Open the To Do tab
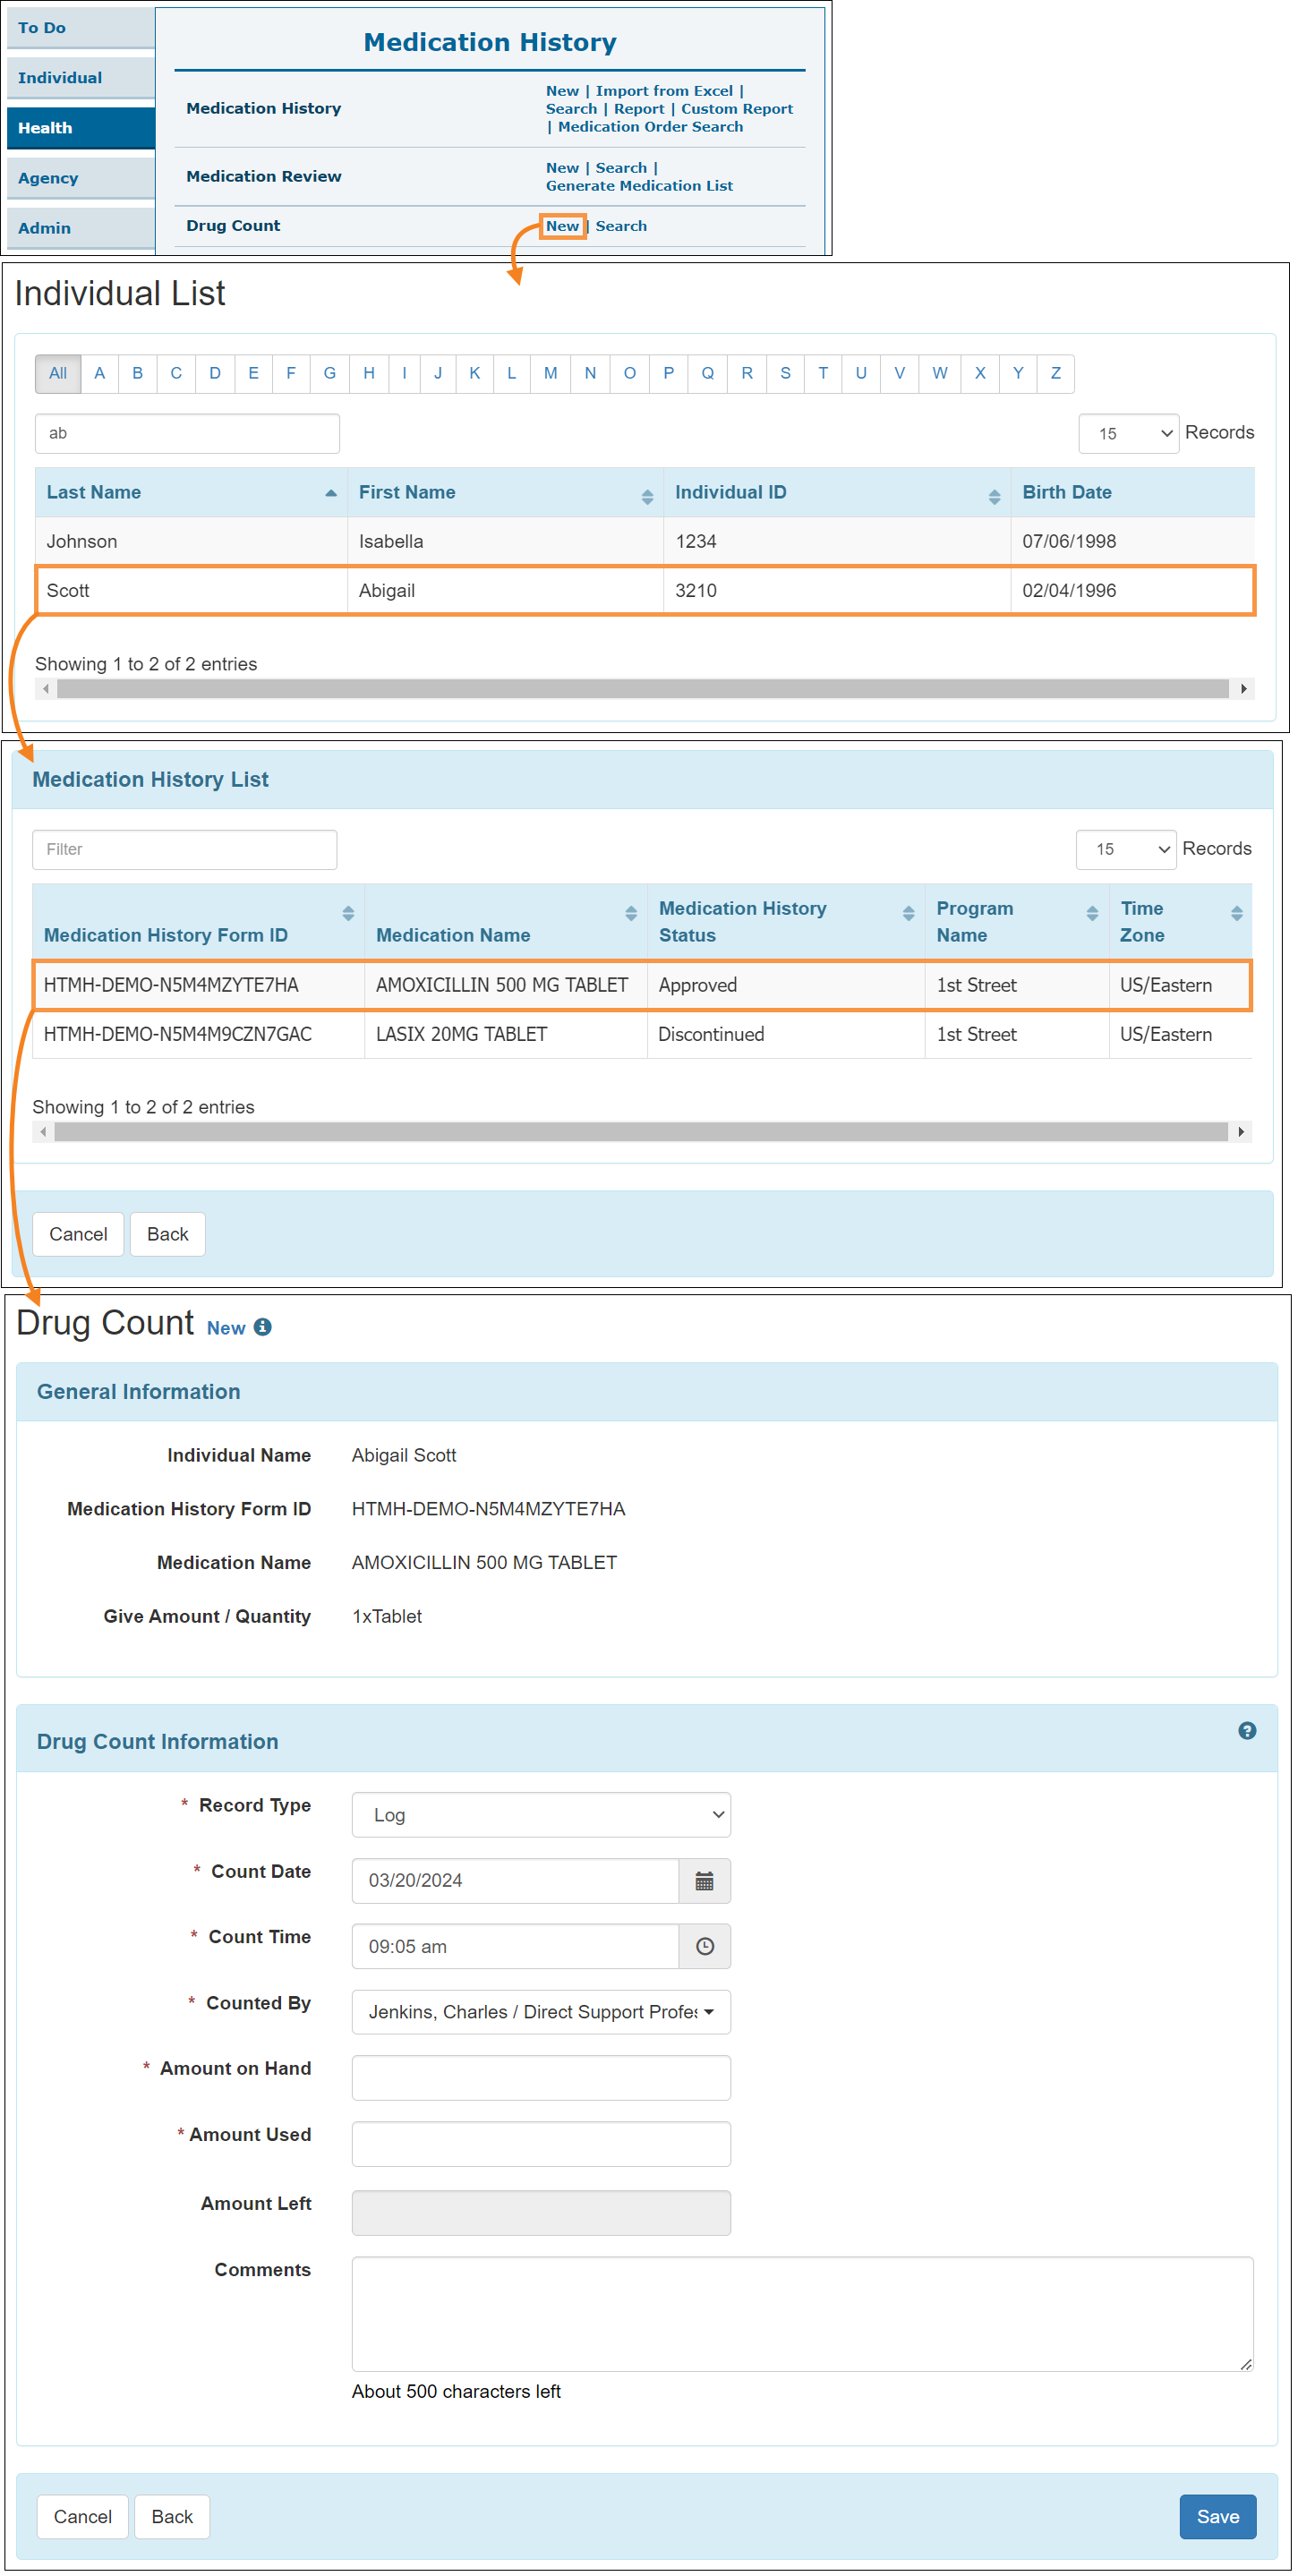The image size is (1298, 2576). click(x=81, y=28)
